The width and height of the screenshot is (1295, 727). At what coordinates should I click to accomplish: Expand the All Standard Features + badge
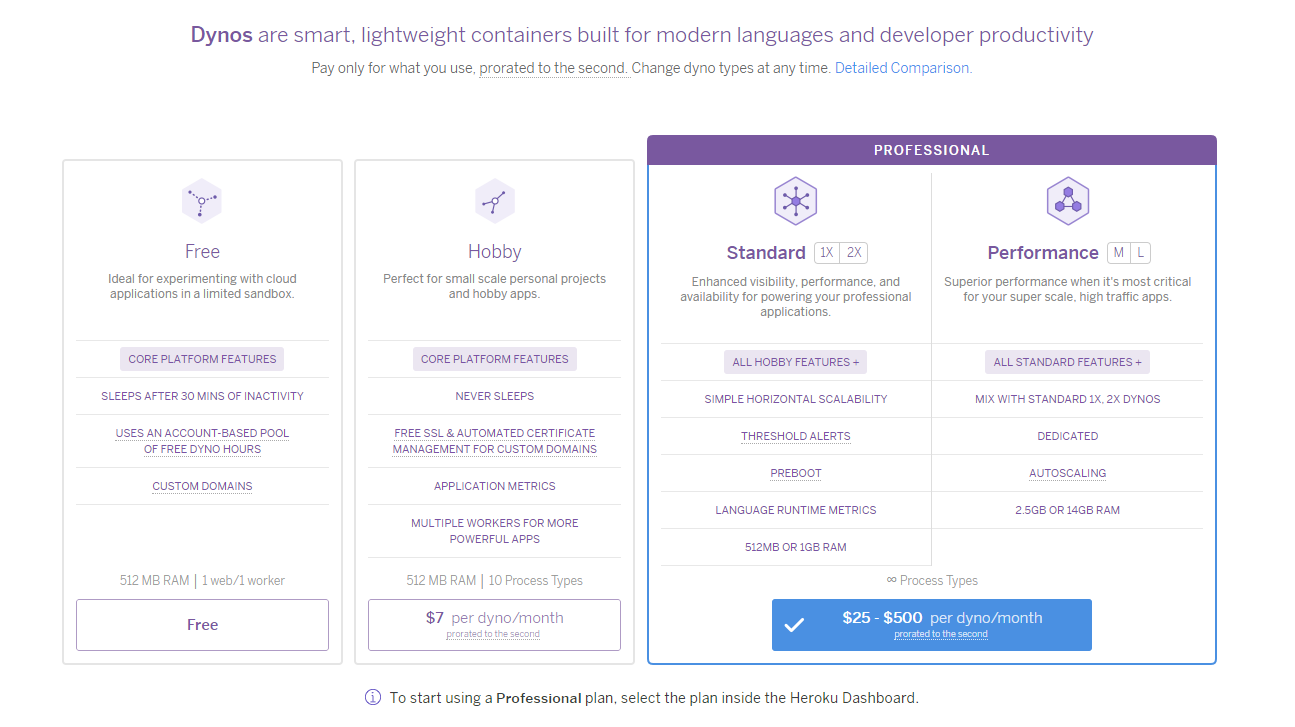coord(1067,362)
